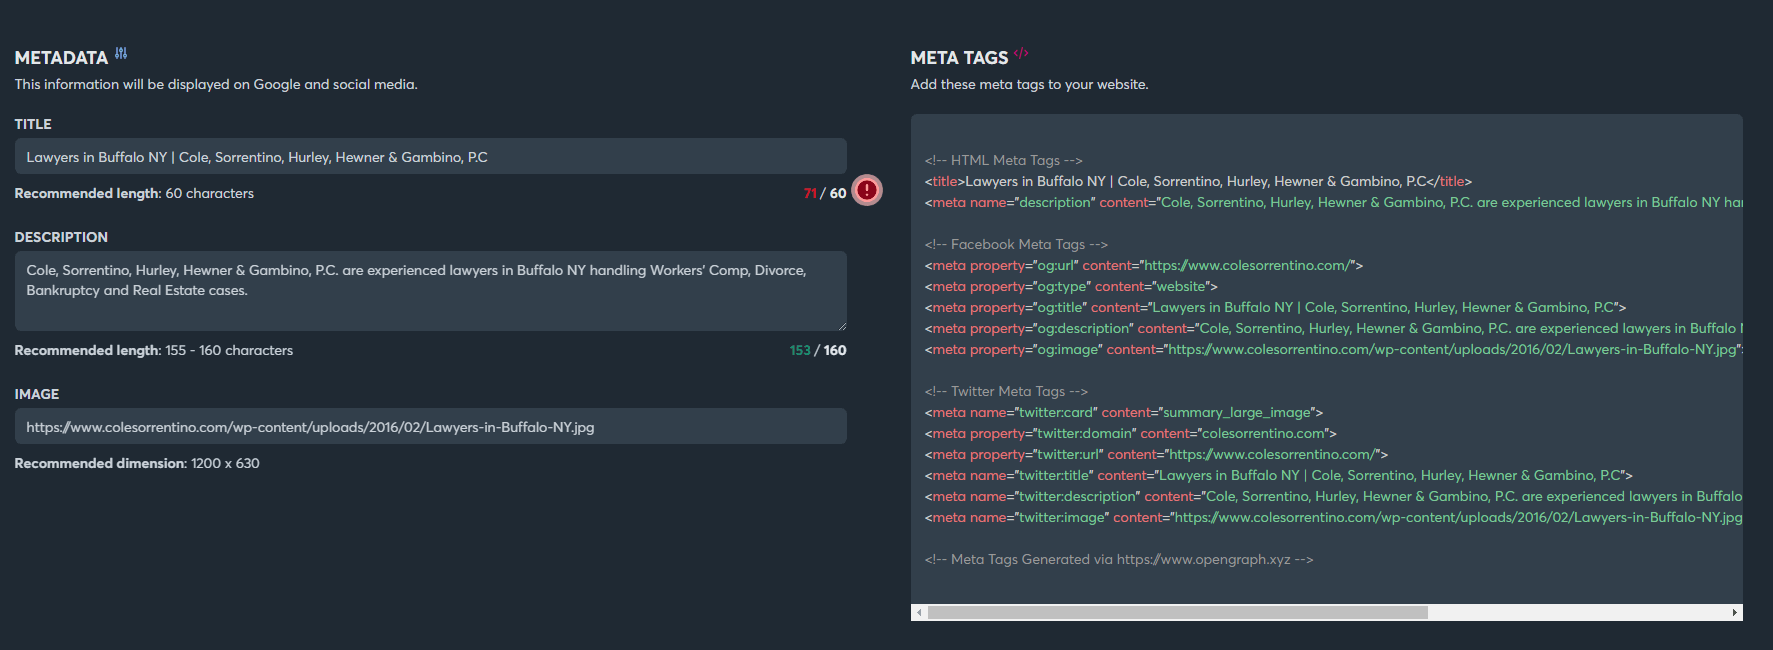Click the twitter:card meta tag line
1773x650 pixels.
pyautogui.click(x=1123, y=412)
